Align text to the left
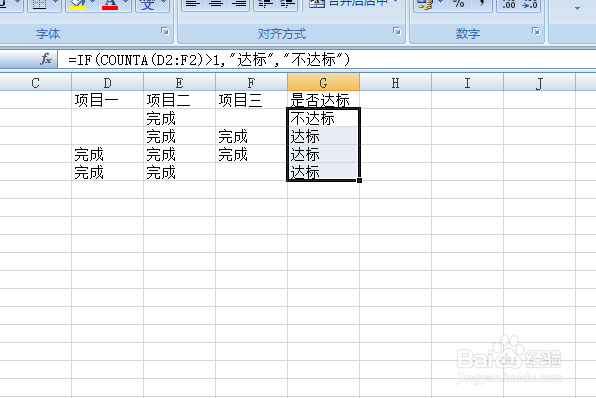This screenshot has height=398, width=596. pos(193,5)
